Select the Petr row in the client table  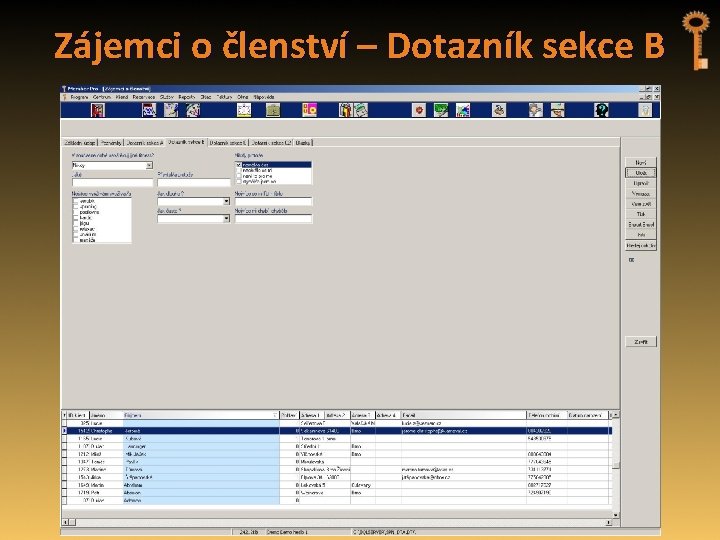click(x=337, y=493)
